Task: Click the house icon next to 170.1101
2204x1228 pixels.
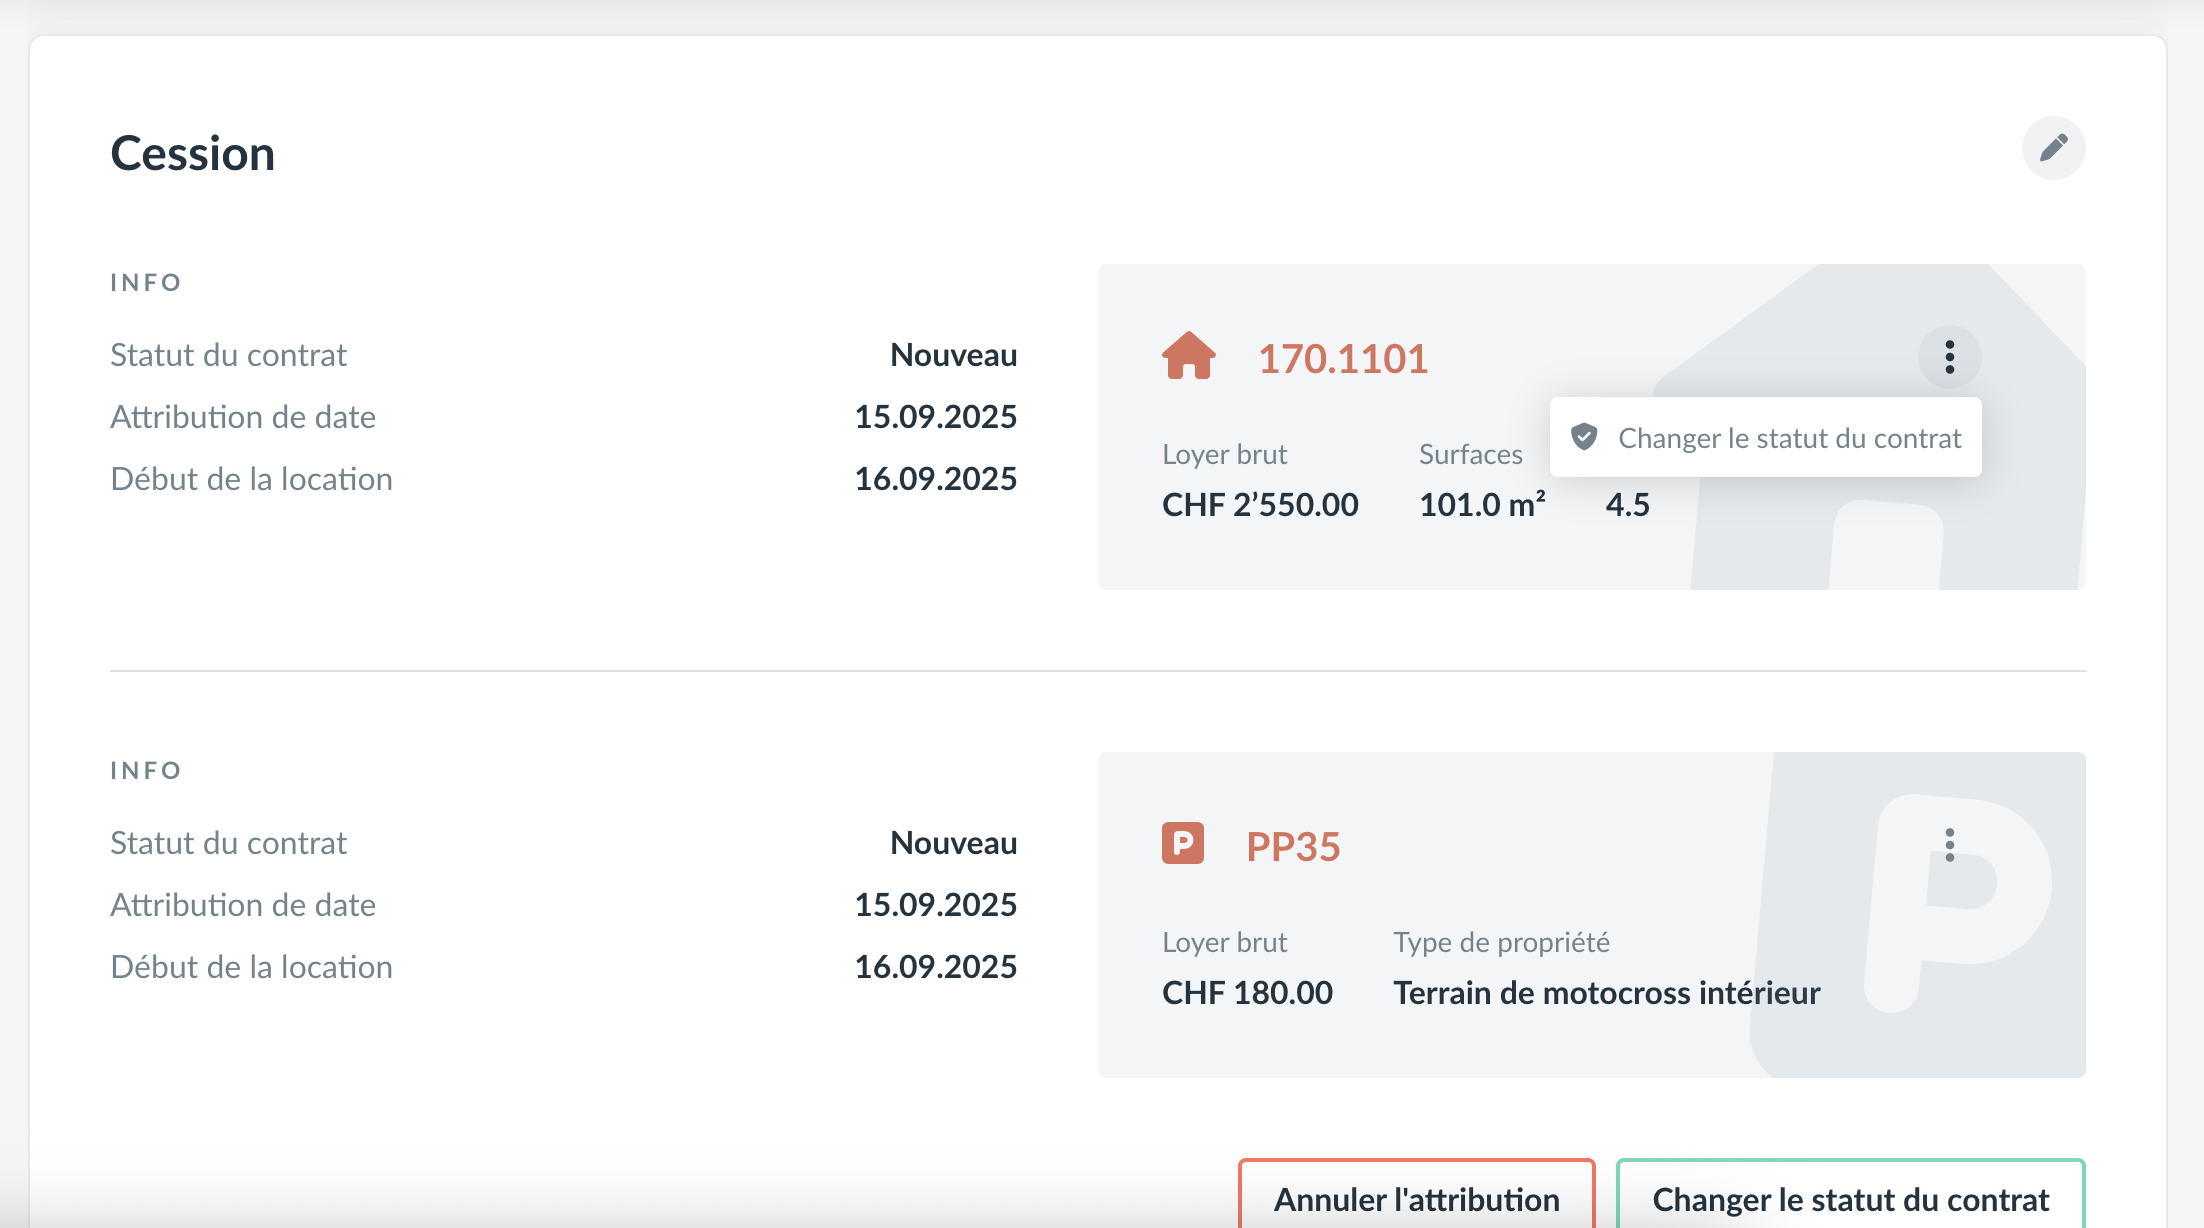Action: coord(1188,356)
